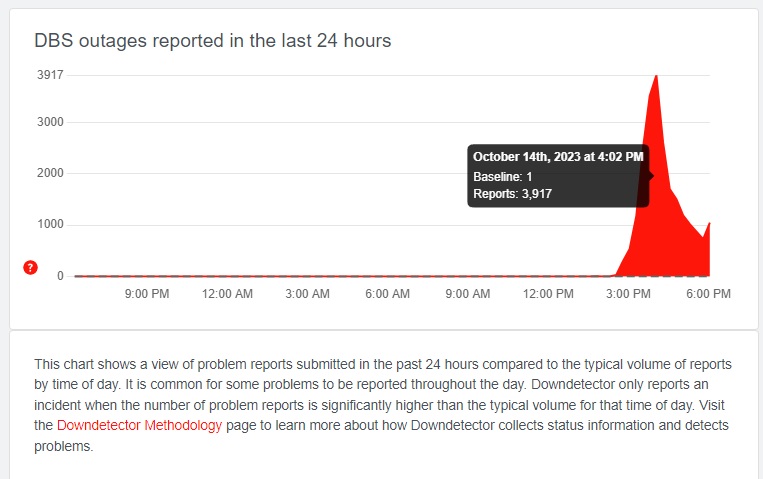The width and height of the screenshot is (763, 479).
Task: Click the 6:00 PM x-axis label
Action: click(709, 294)
